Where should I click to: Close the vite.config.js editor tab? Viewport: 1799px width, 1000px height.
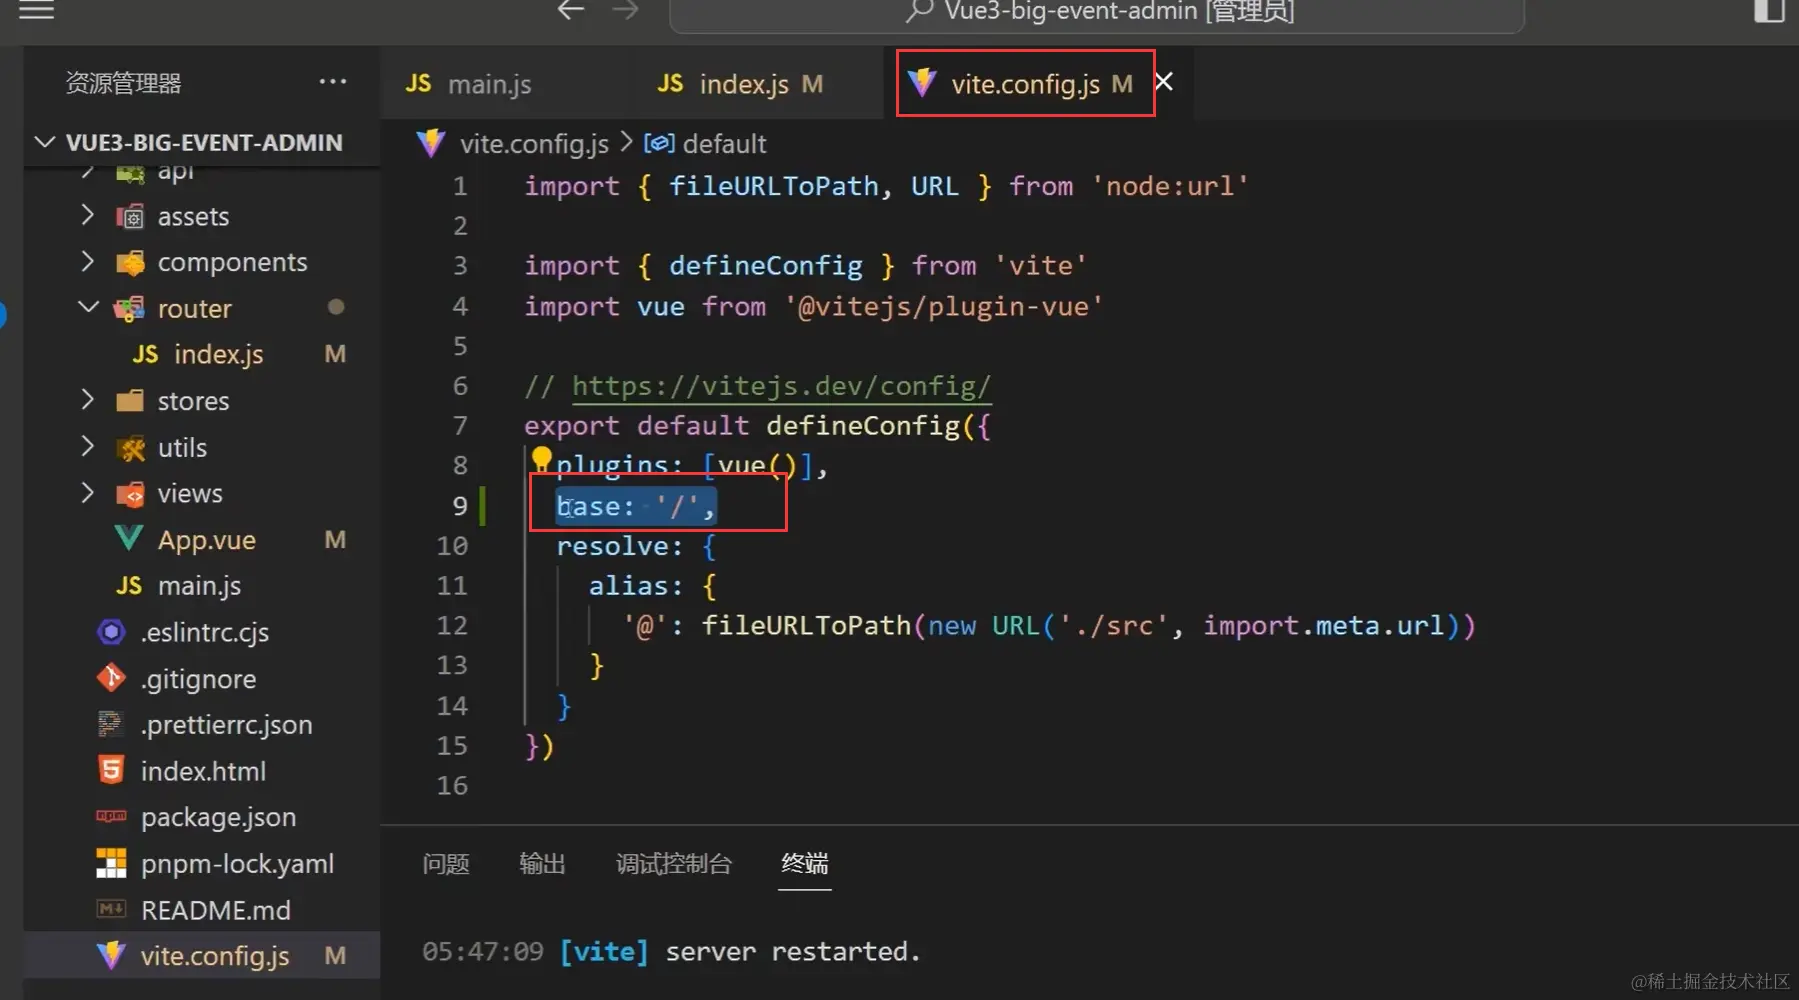pyautogui.click(x=1164, y=82)
